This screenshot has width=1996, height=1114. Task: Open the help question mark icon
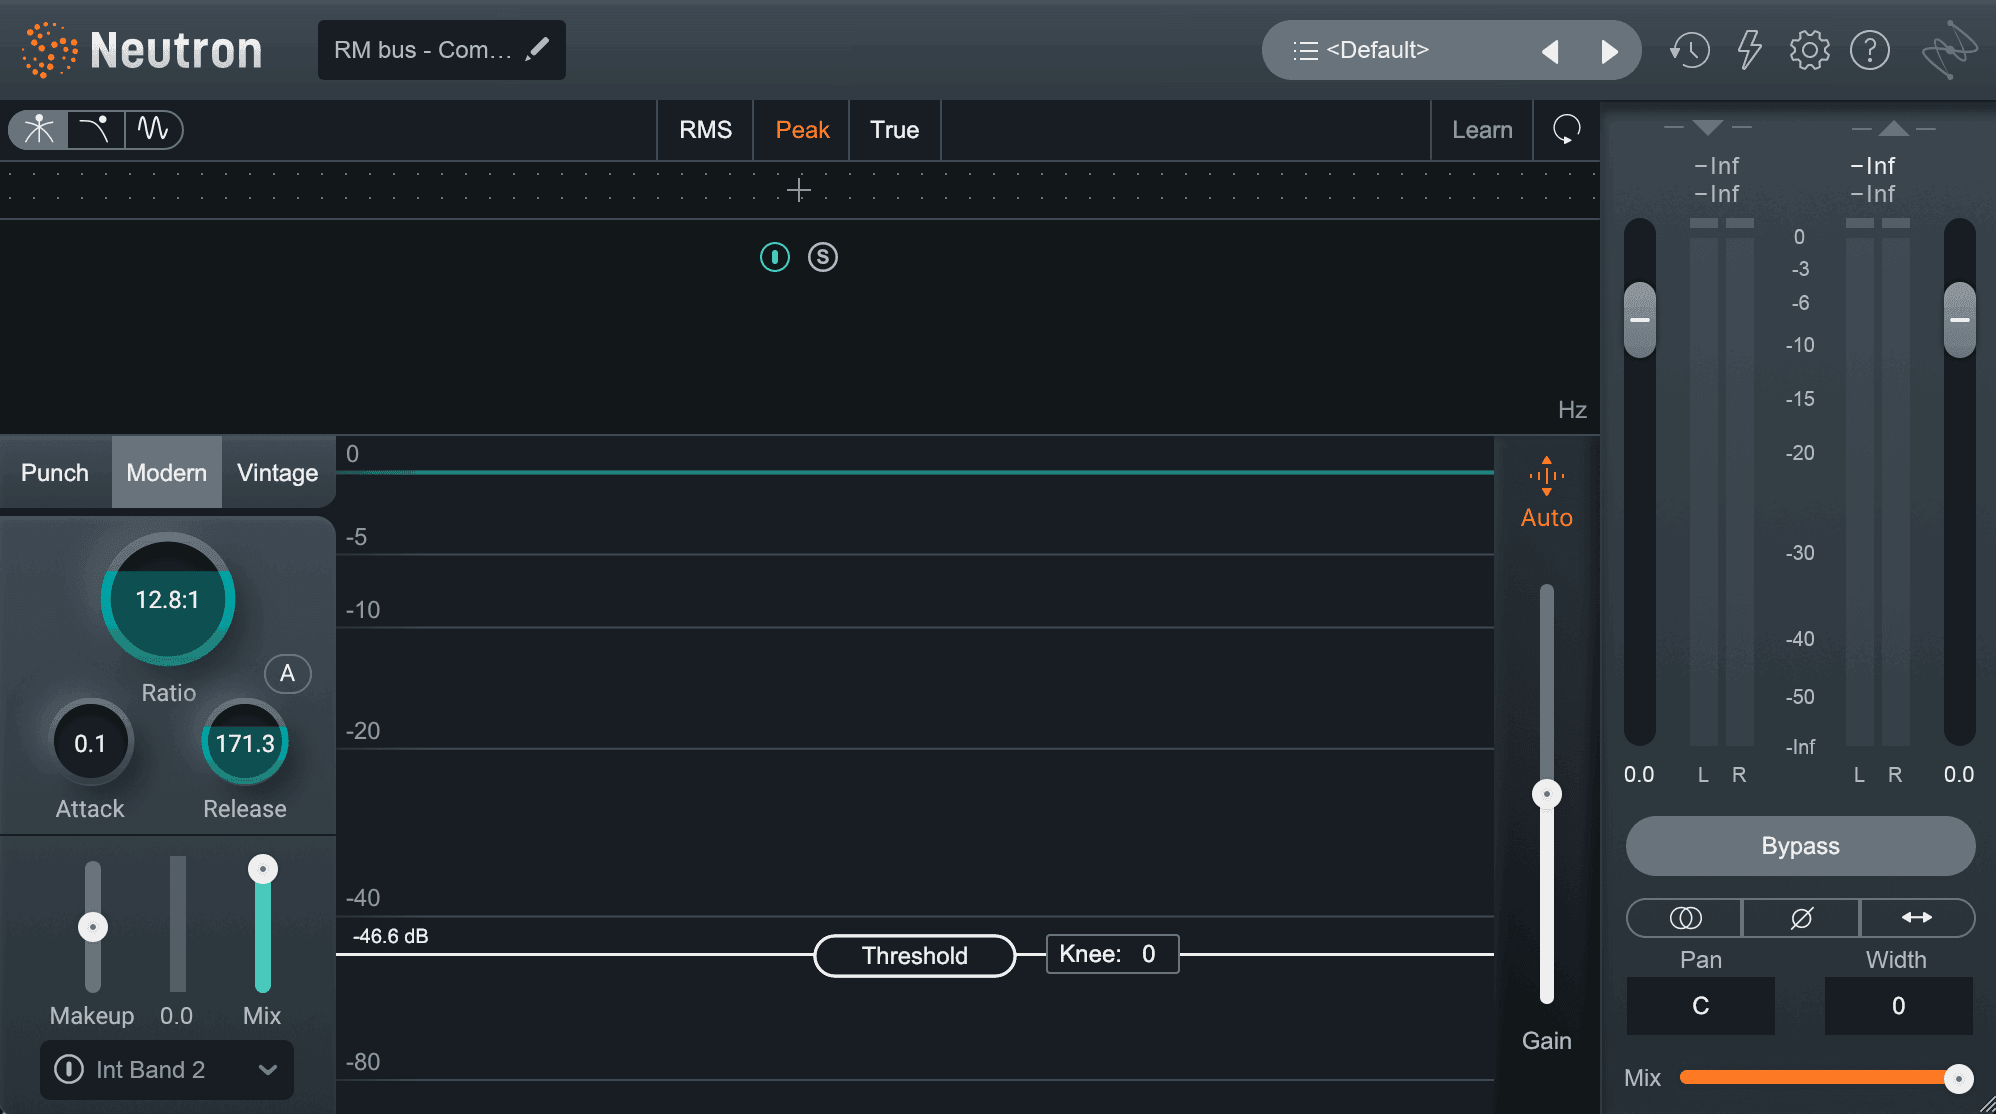[1869, 50]
